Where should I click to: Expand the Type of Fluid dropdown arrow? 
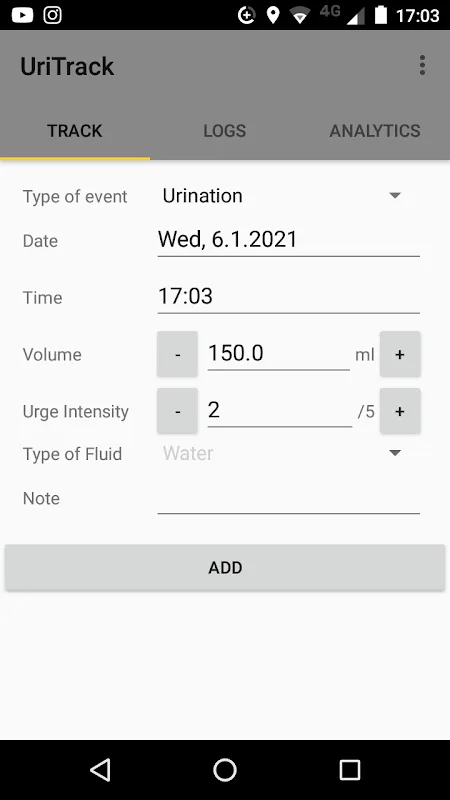click(x=395, y=453)
